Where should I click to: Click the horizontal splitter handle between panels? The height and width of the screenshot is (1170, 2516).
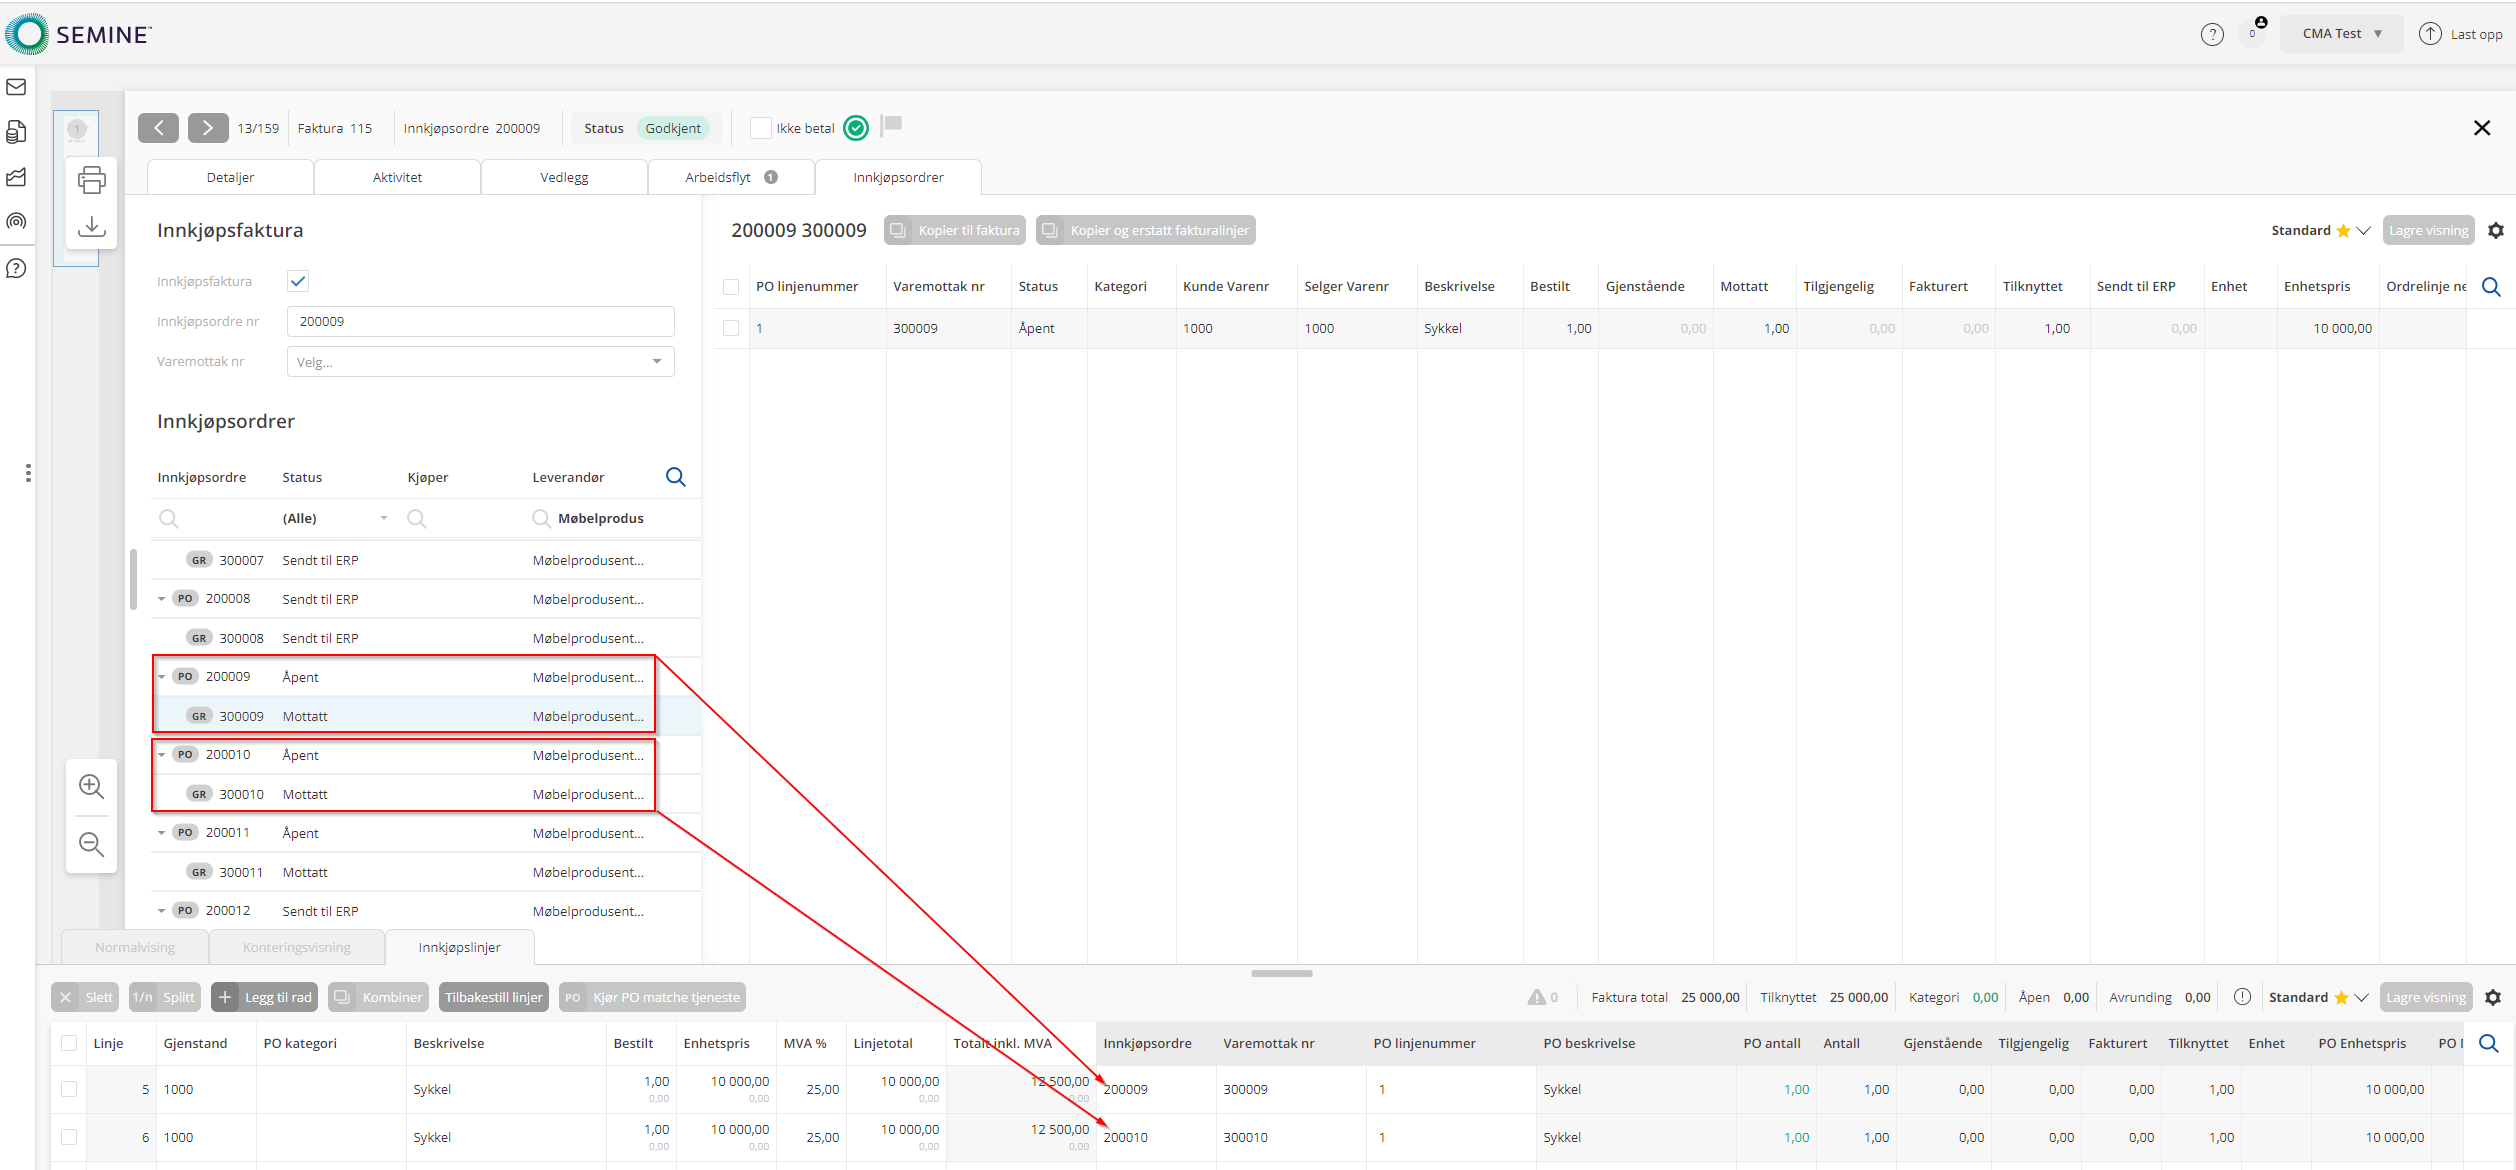[x=1281, y=973]
